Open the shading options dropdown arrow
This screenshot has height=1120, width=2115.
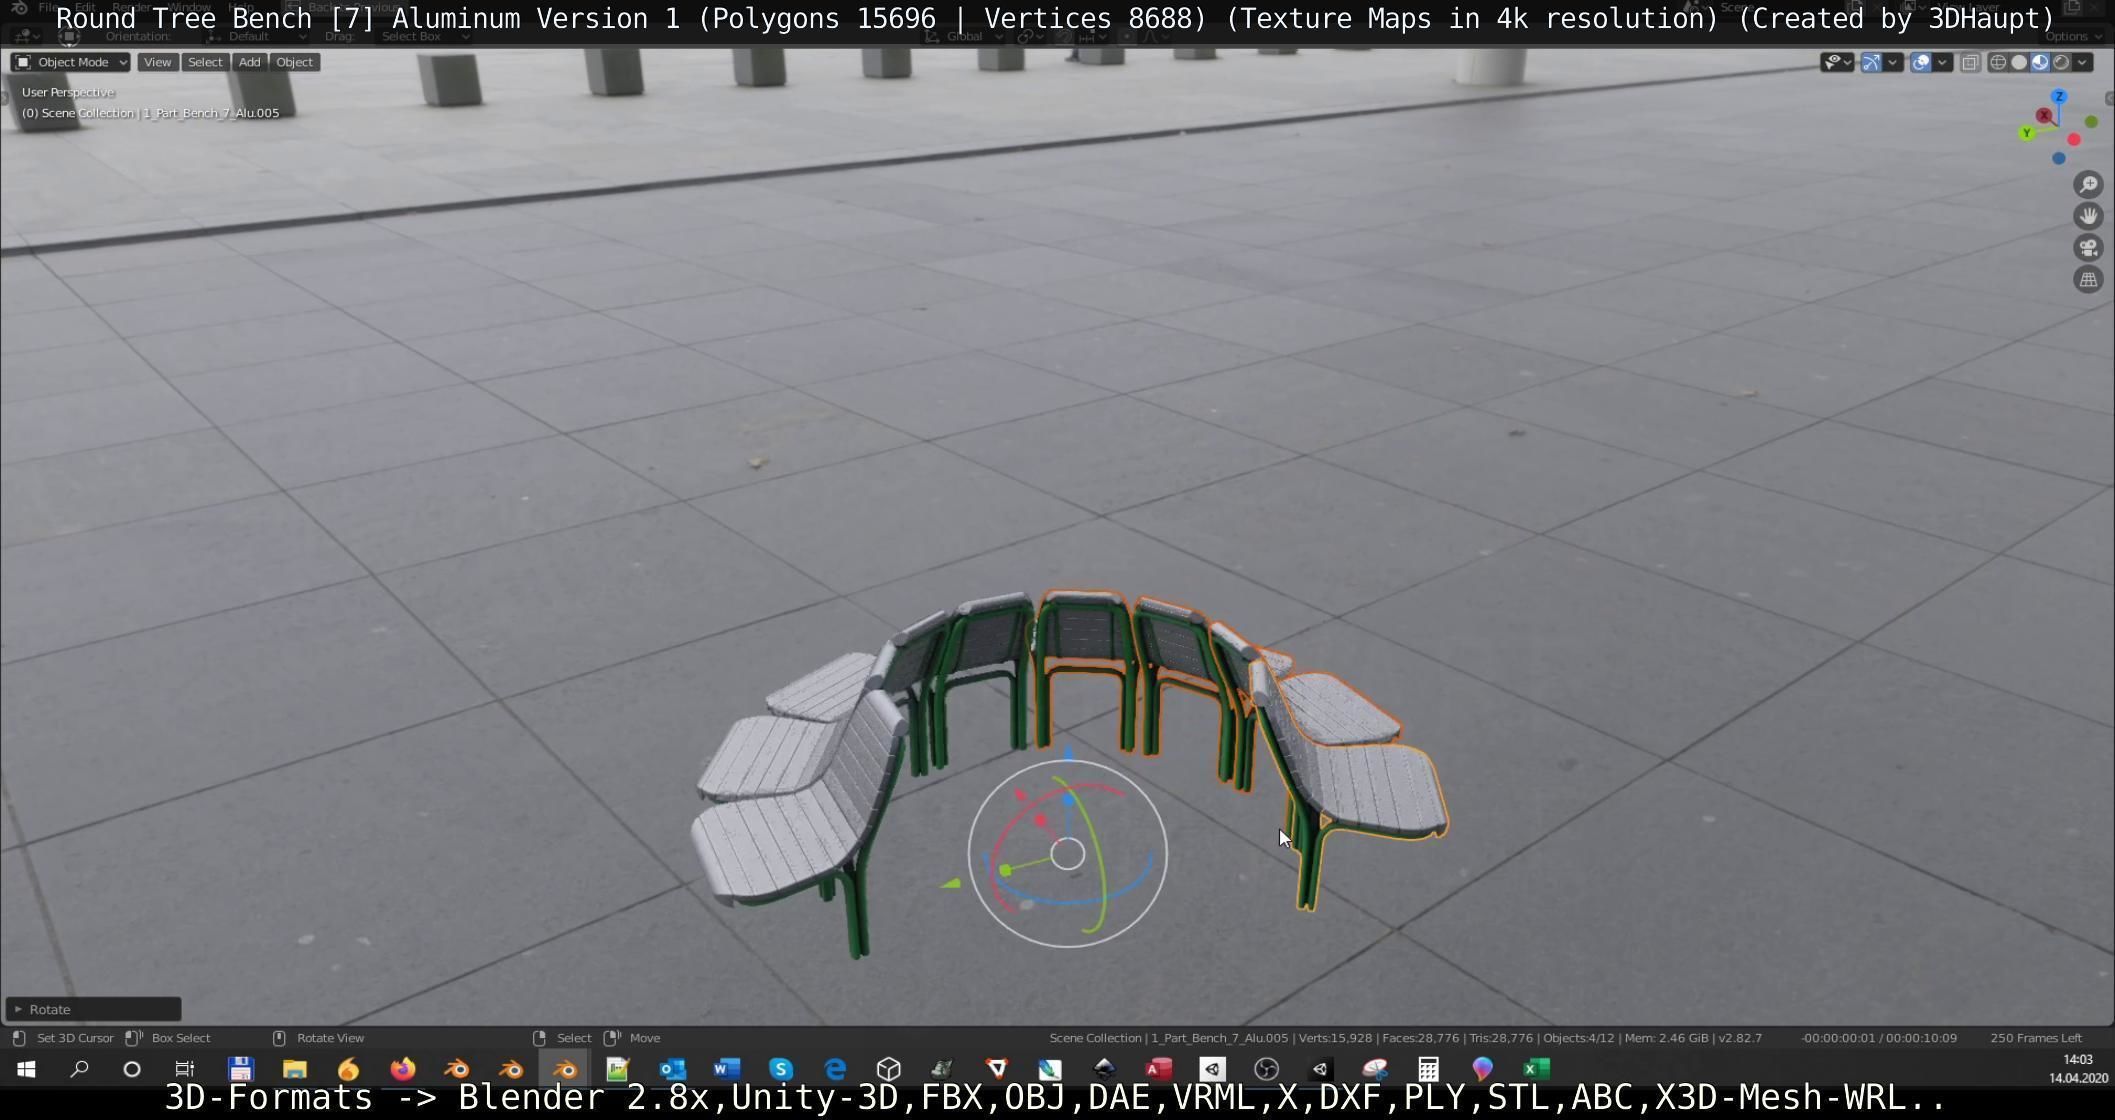pos(2082,62)
